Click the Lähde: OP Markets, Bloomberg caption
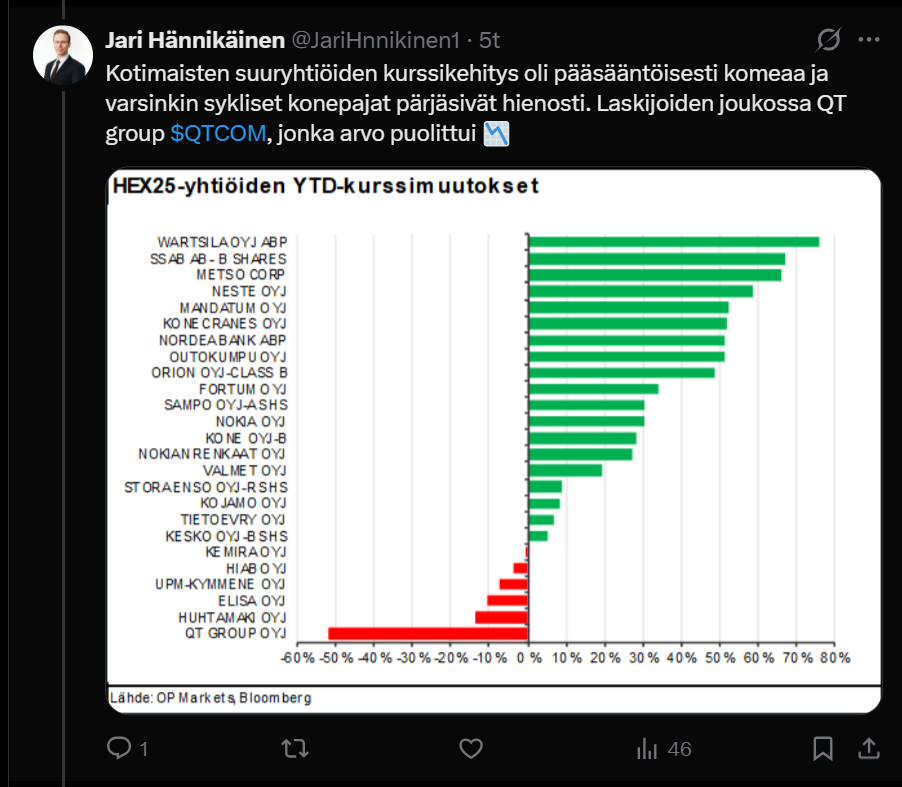The width and height of the screenshot is (902, 787). (x=211, y=697)
